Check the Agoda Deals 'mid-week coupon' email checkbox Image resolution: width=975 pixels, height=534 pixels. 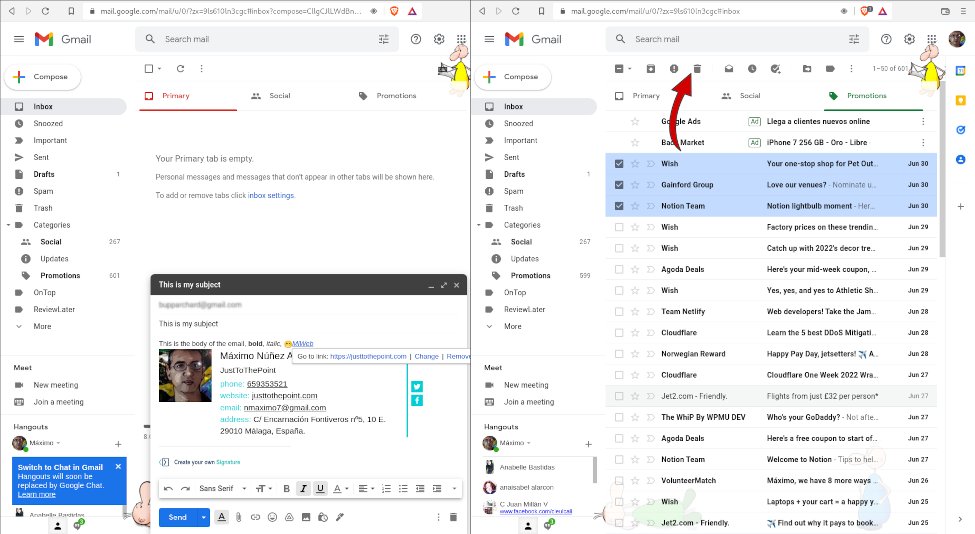click(619, 269)
